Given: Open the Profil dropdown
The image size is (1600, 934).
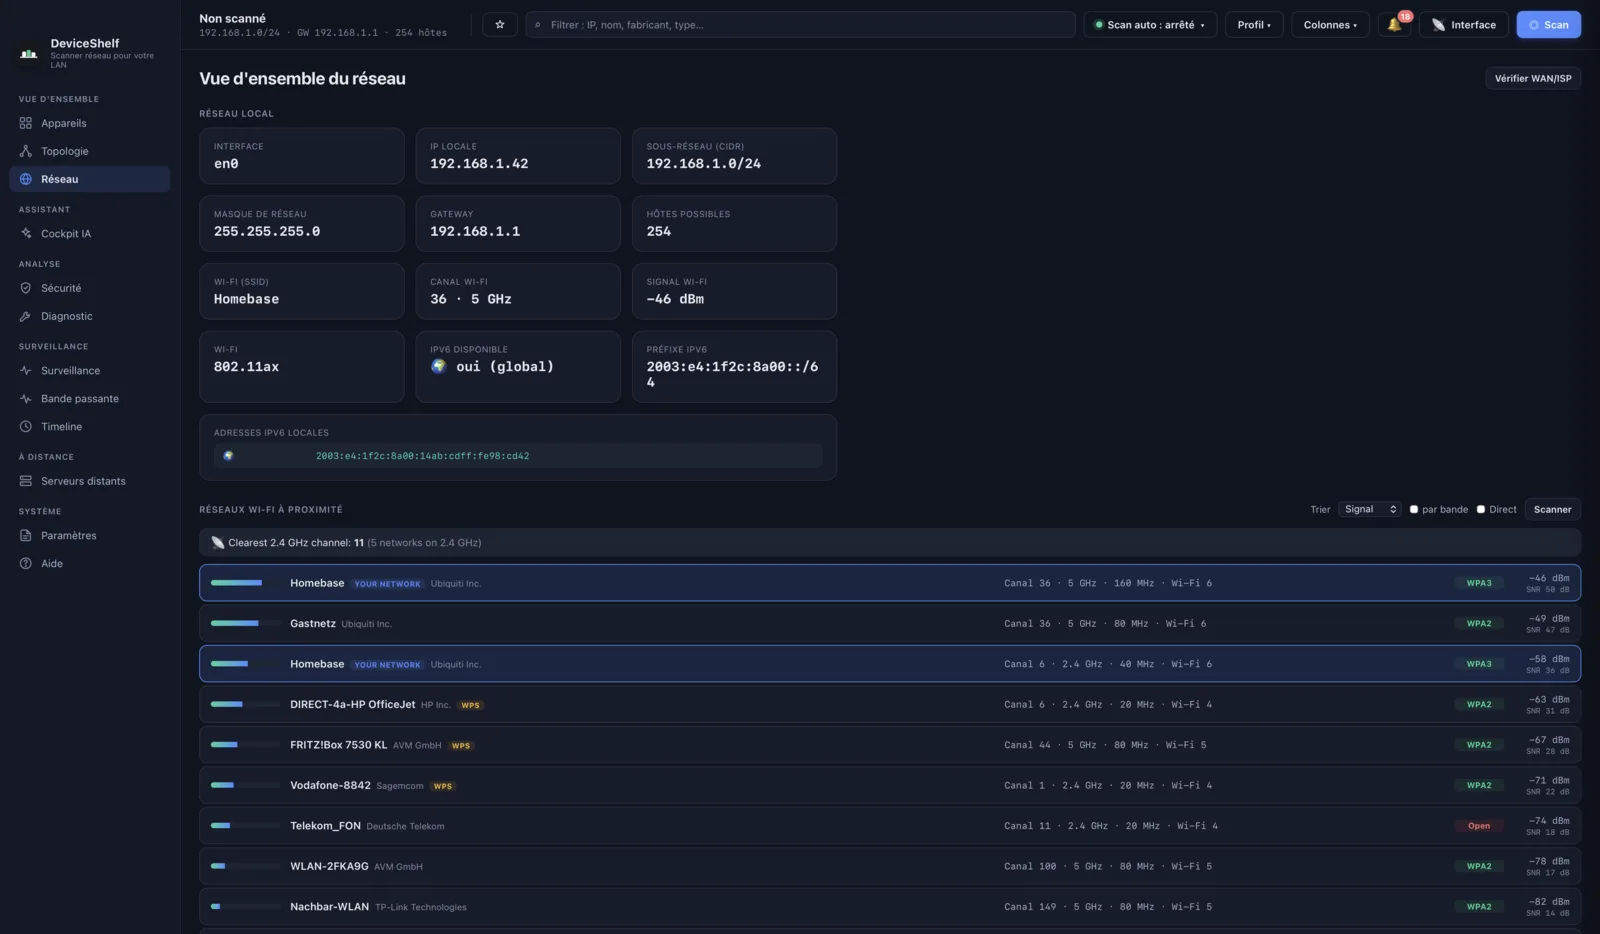Looking at the screenshot, I should point(1254,24).
